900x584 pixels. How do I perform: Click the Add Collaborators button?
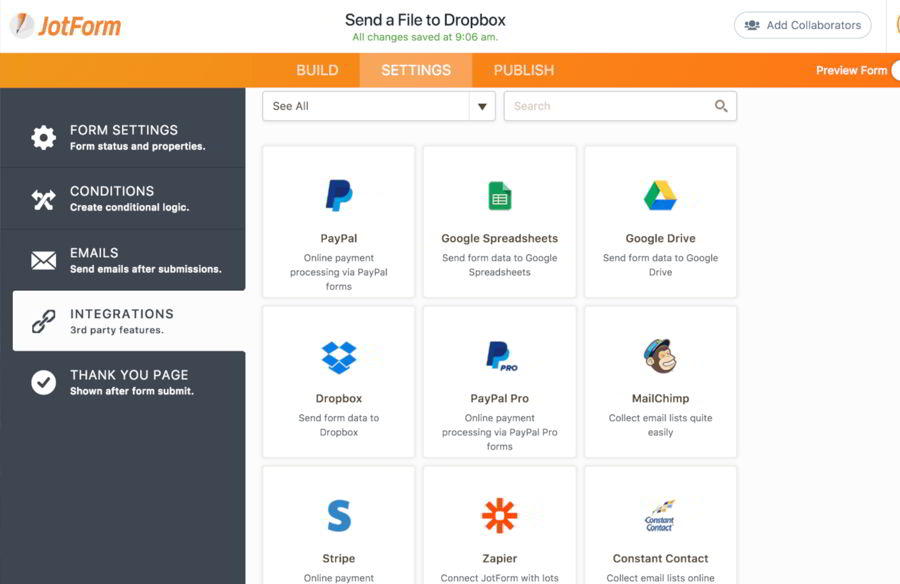pos(802,25)
